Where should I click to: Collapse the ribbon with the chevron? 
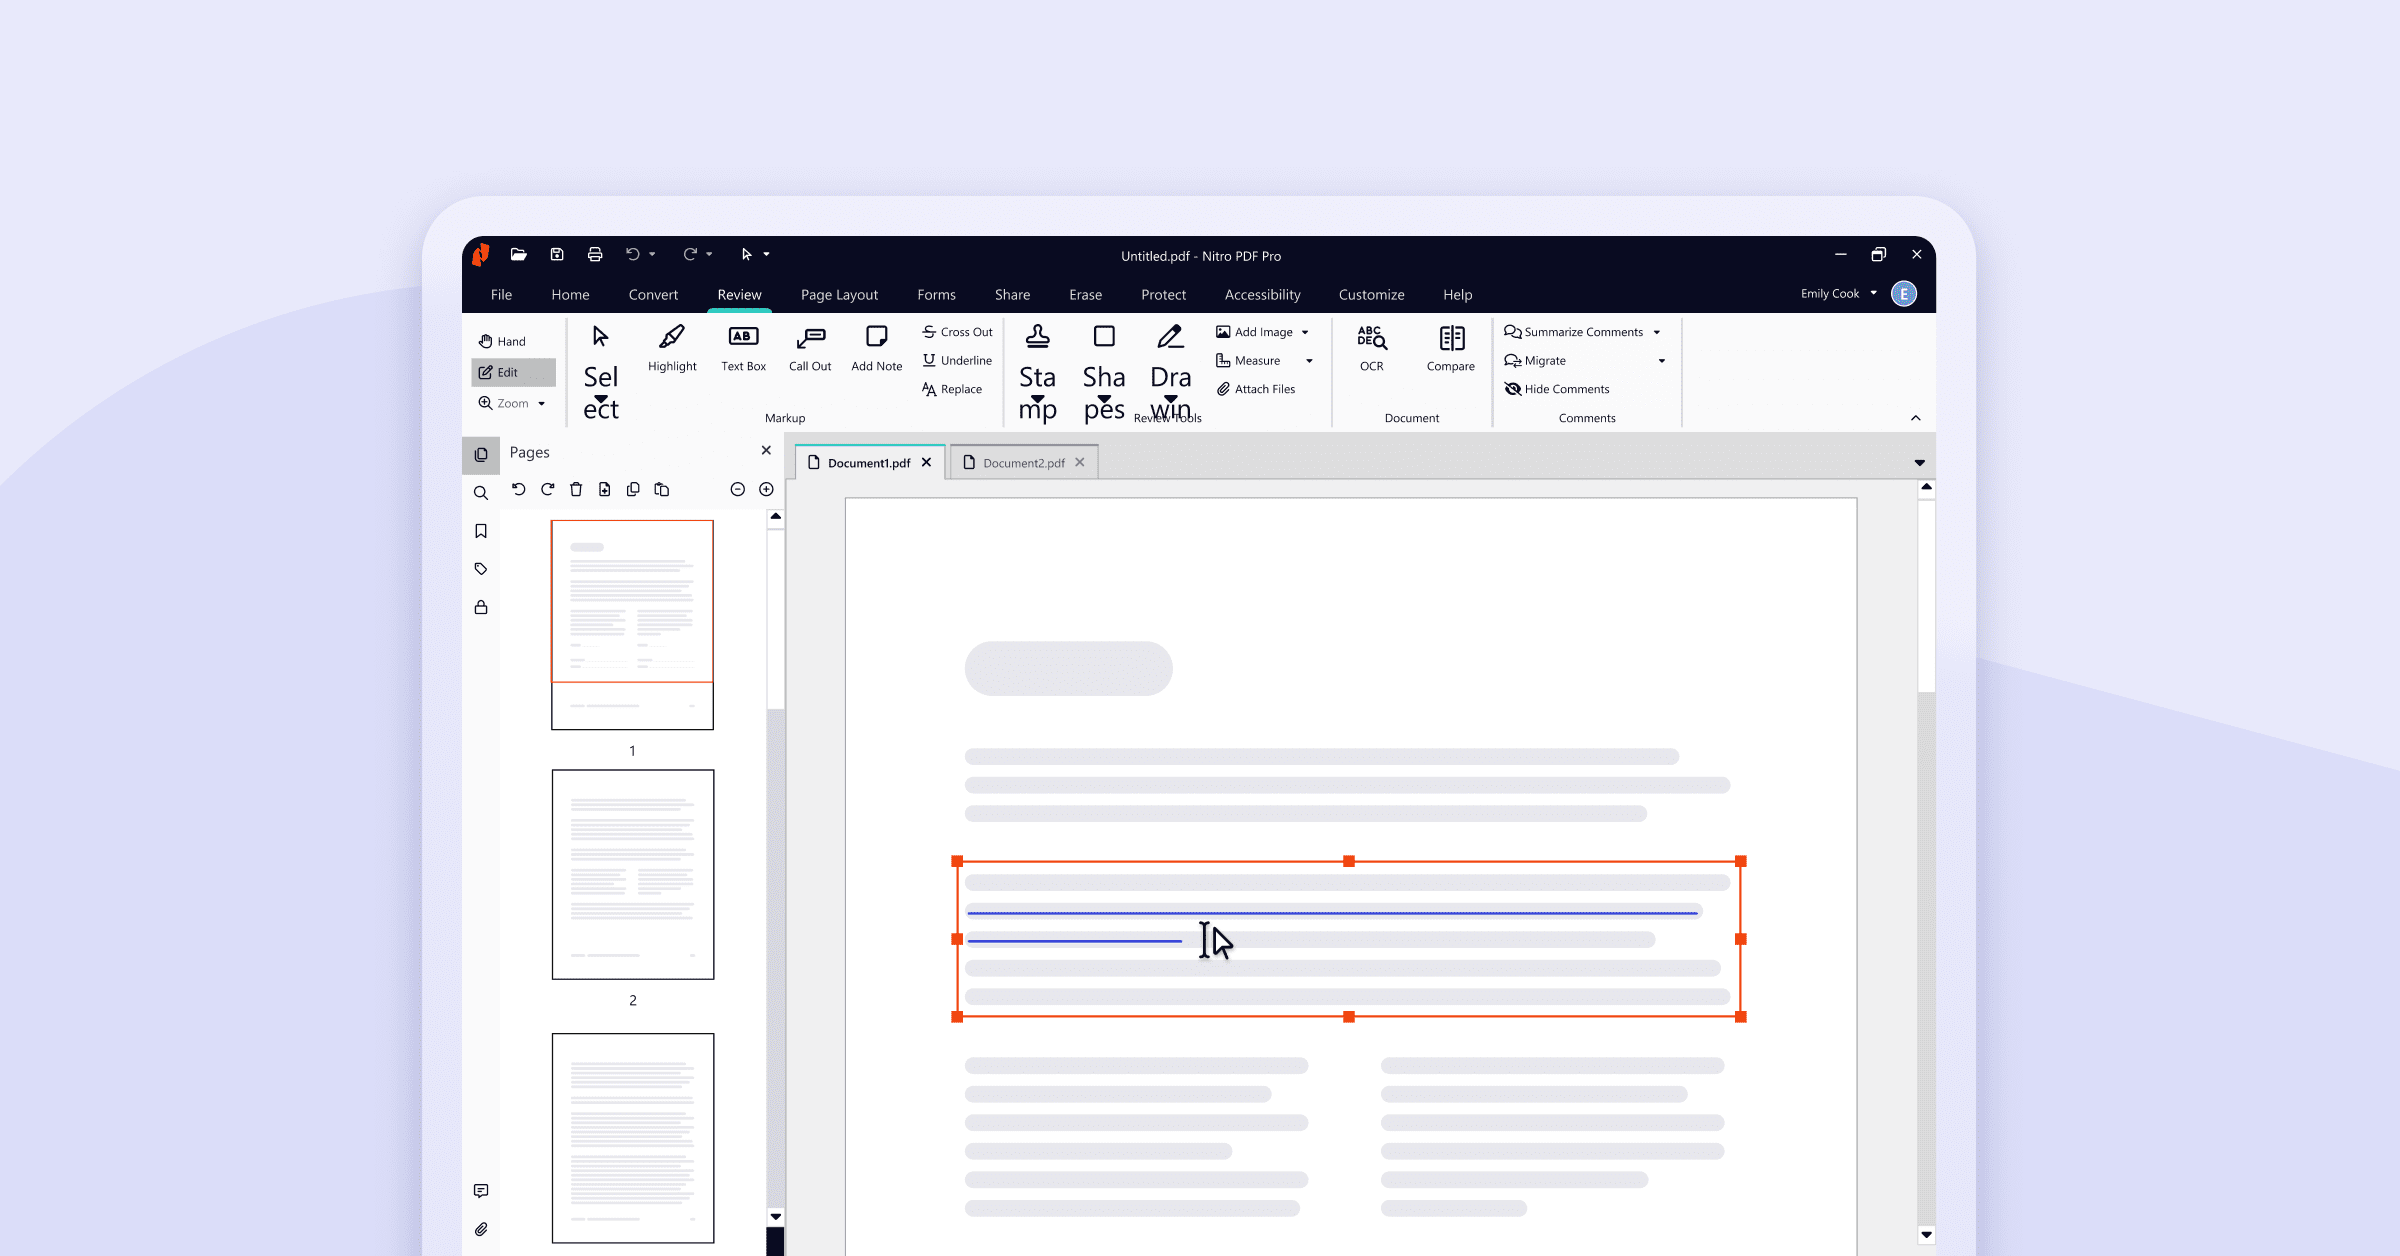pos(1915,418)
